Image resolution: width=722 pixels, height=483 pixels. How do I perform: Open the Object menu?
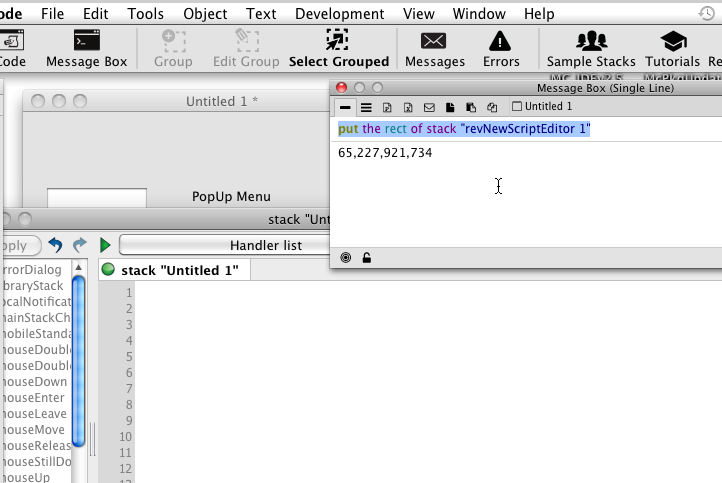click(x=205, y=14)
